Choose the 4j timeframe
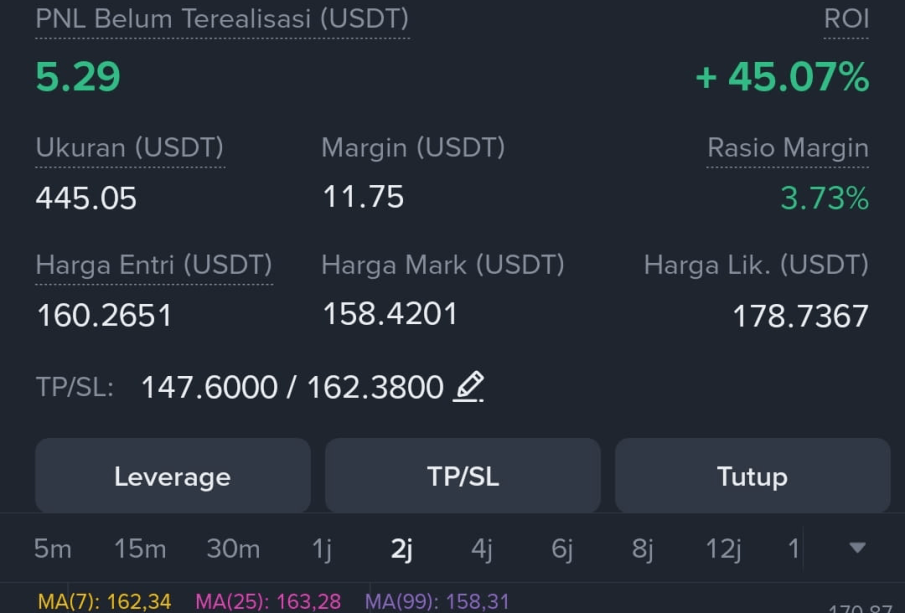The width and height of the screenshot is (905, 613). point(482,550)
